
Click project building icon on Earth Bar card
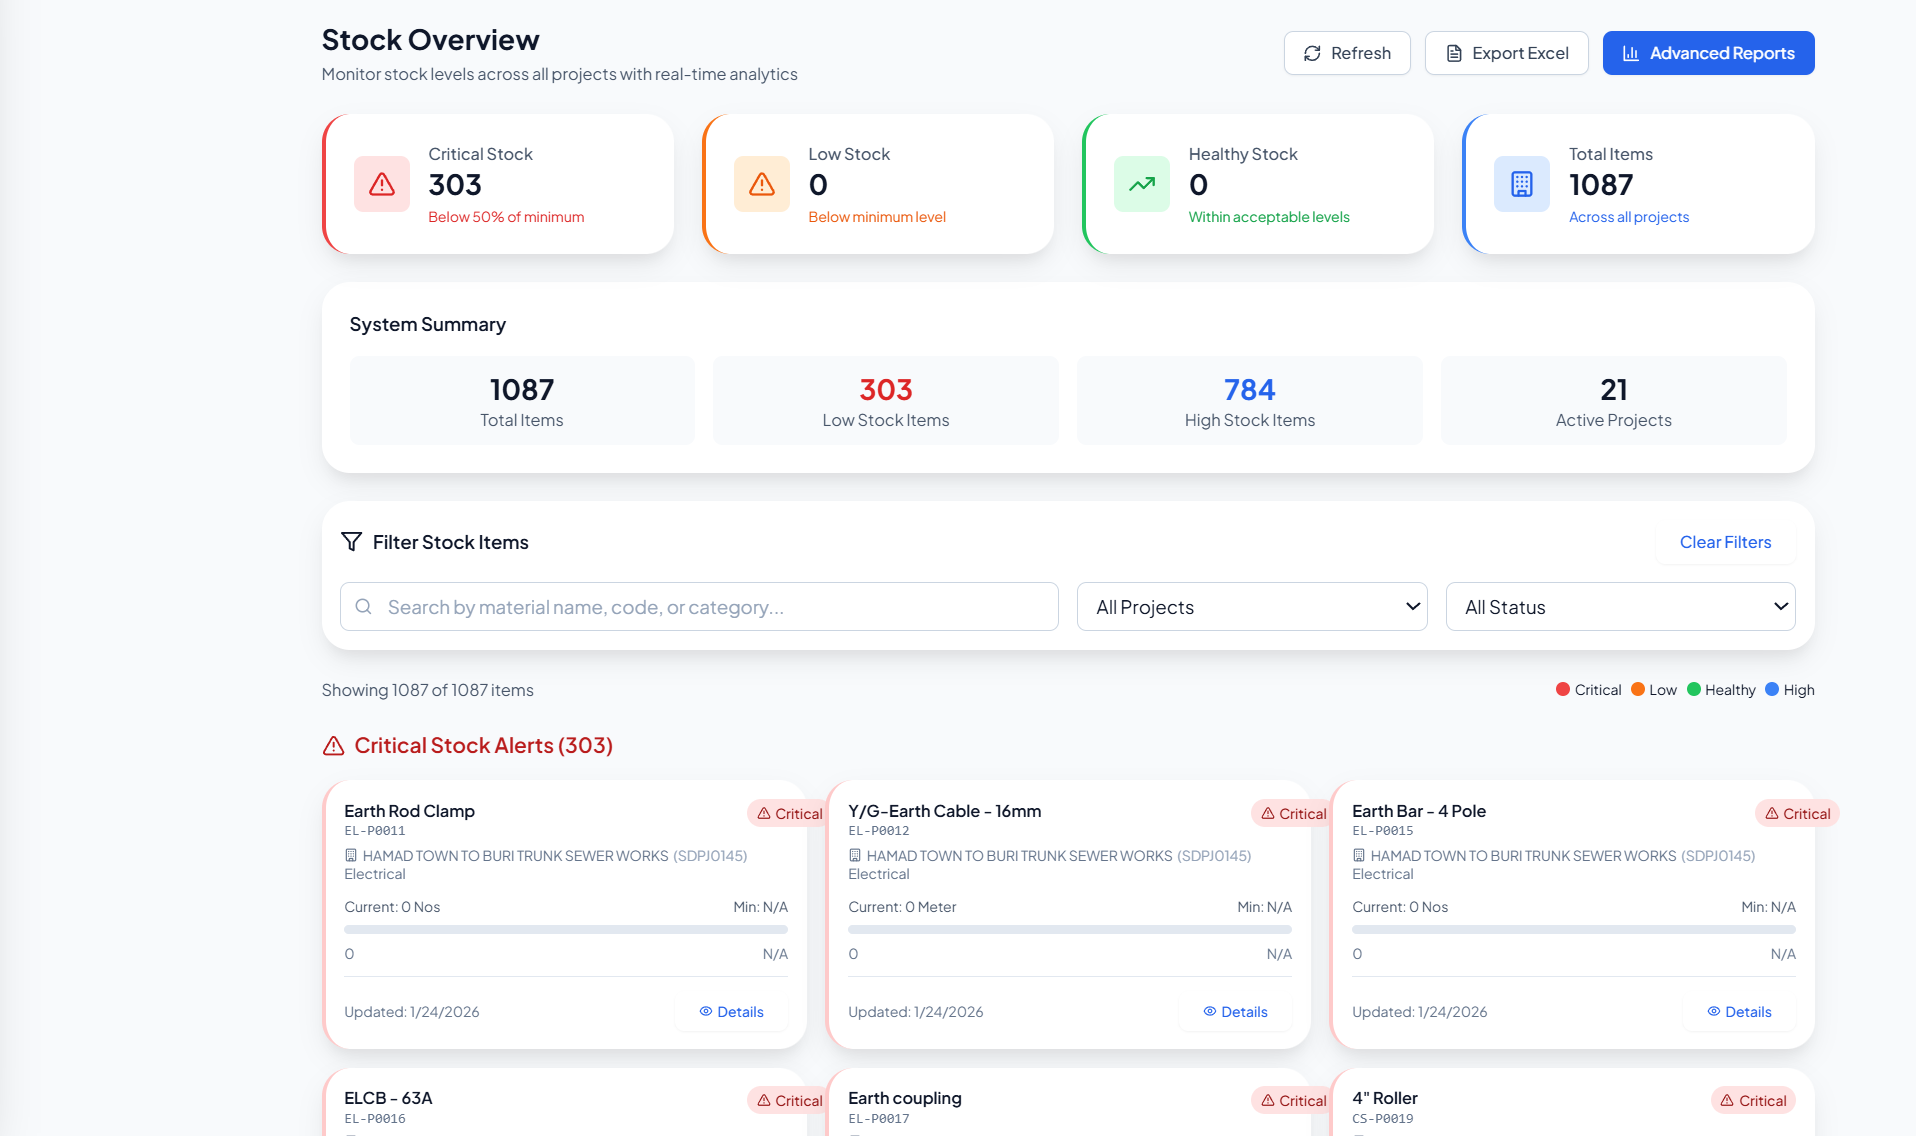pyautogui.click(x=1359, y=856)
